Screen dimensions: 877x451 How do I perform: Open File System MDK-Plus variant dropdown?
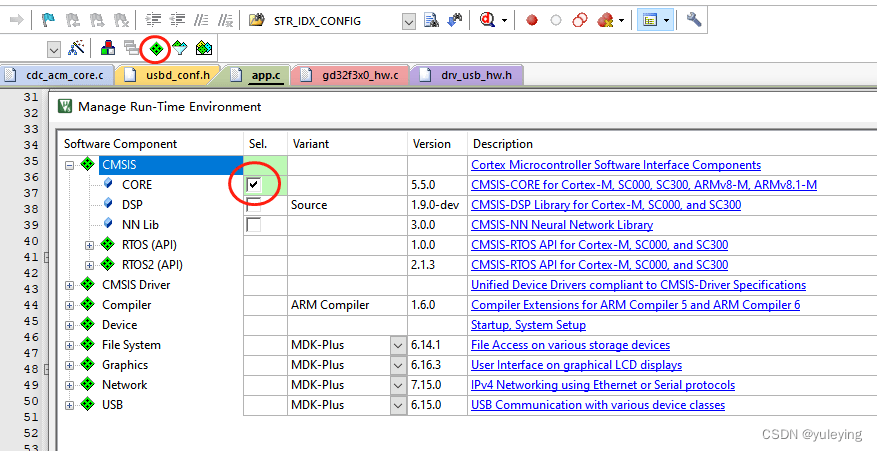398,345
